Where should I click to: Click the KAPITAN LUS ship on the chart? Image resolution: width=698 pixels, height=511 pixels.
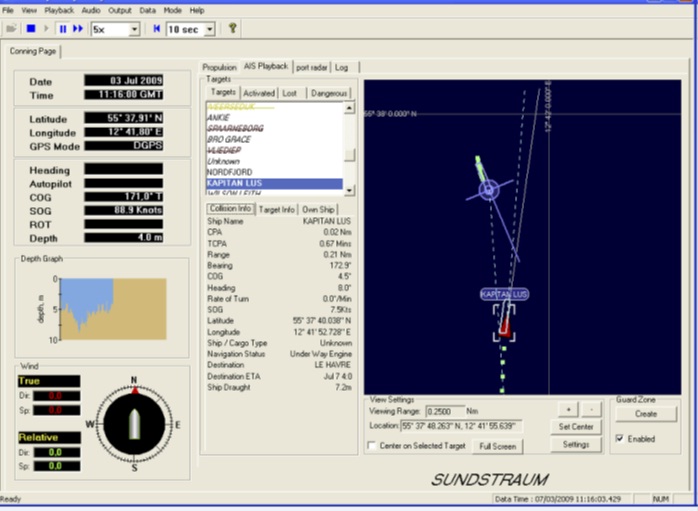505,324
